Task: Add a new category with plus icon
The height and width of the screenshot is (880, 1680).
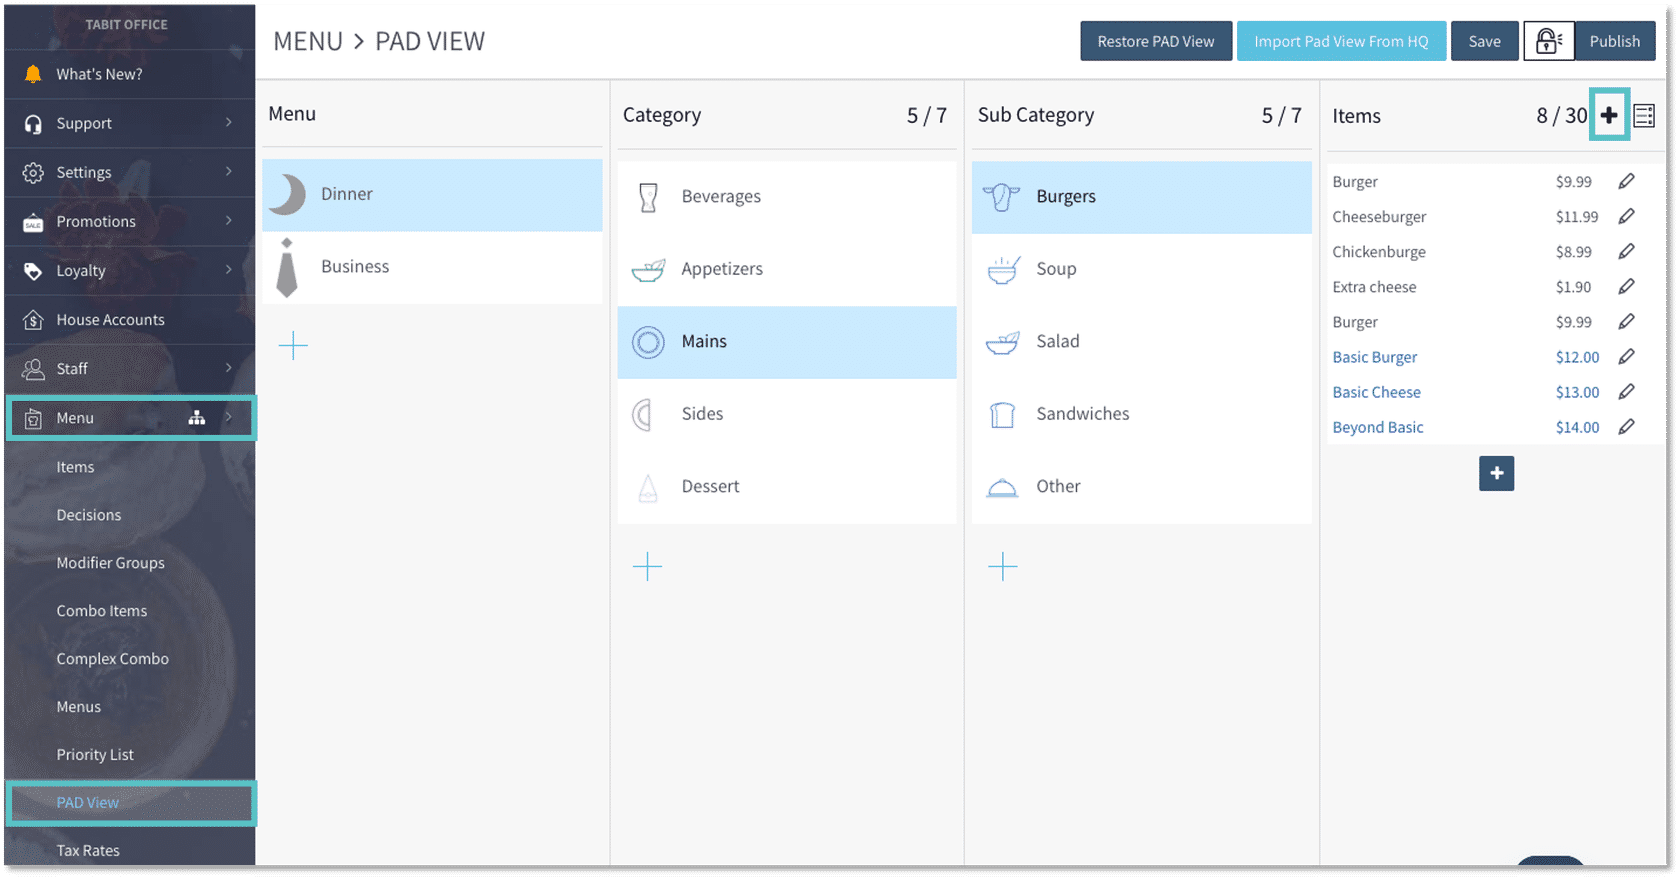Action: coord(647,567)
